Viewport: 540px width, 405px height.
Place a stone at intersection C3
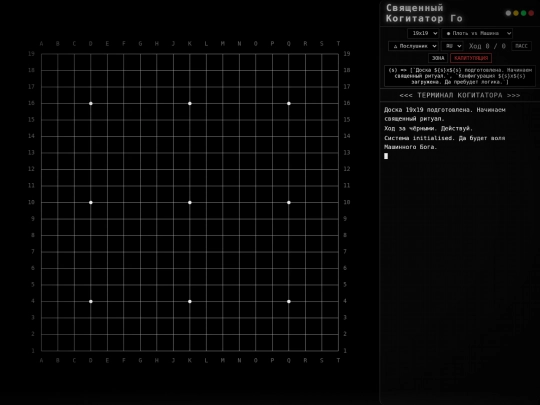click(x=74, y=318)
